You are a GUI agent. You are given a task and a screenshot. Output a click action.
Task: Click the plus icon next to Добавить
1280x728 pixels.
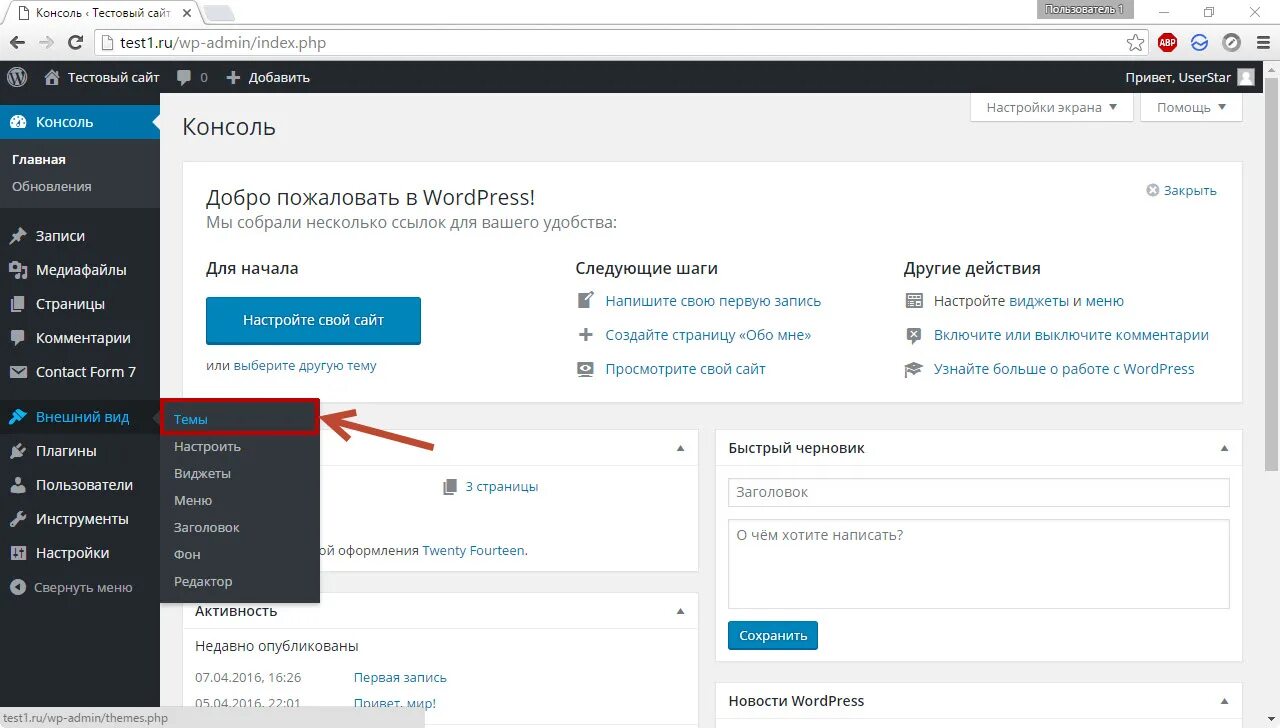(233, 77)
